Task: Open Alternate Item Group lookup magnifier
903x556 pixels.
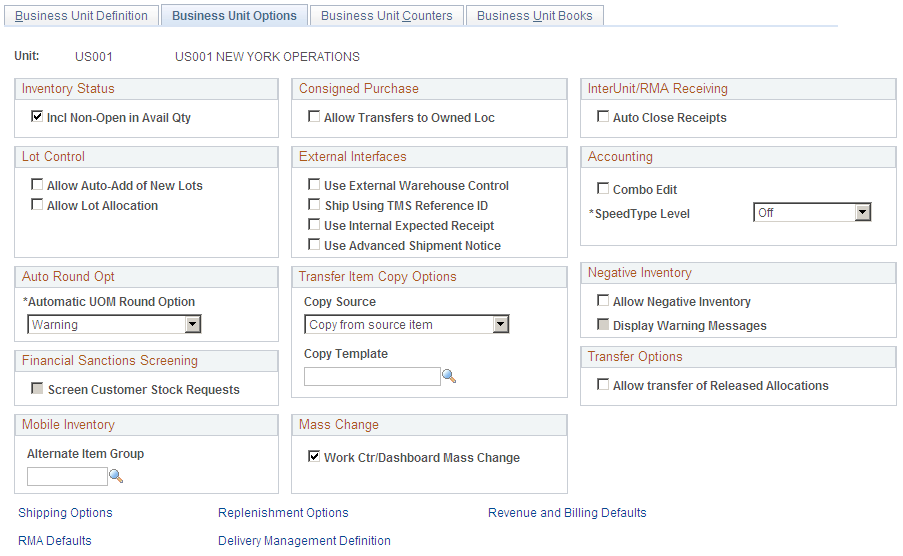Action: 116,476
